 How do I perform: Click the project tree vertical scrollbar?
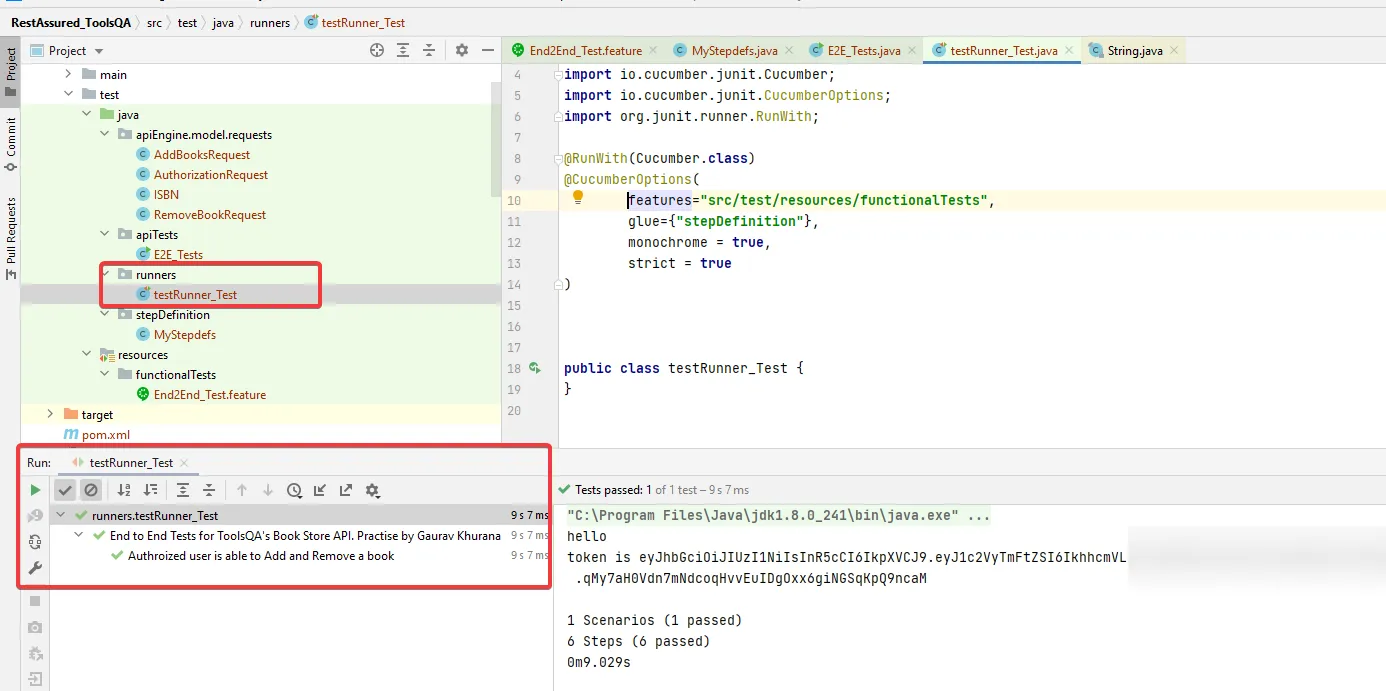tap(496, 140)
